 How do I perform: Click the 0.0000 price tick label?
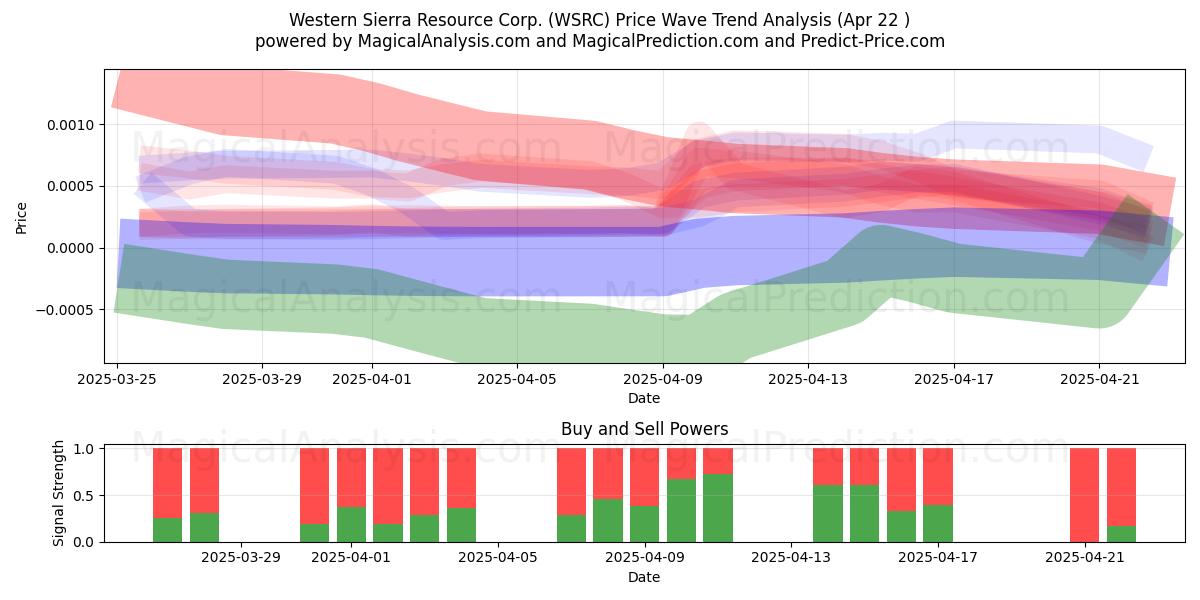[72, 248]
